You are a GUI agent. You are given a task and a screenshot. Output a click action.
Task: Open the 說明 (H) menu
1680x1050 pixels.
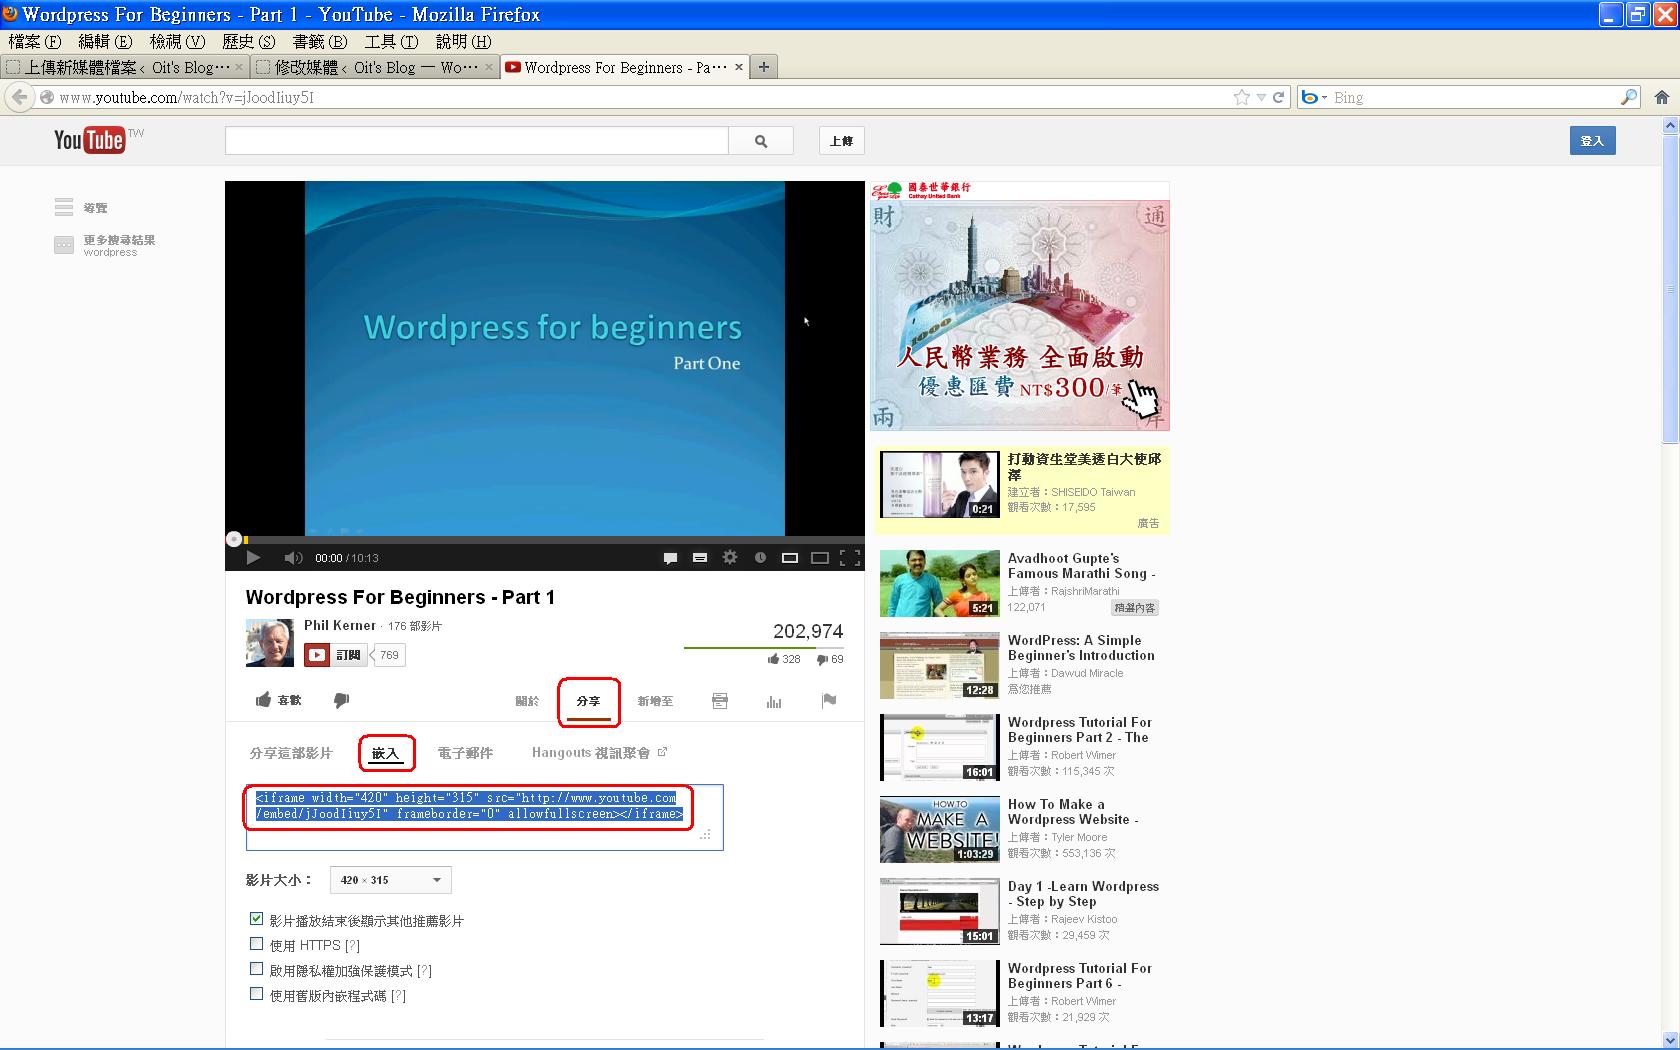point(463,41)
